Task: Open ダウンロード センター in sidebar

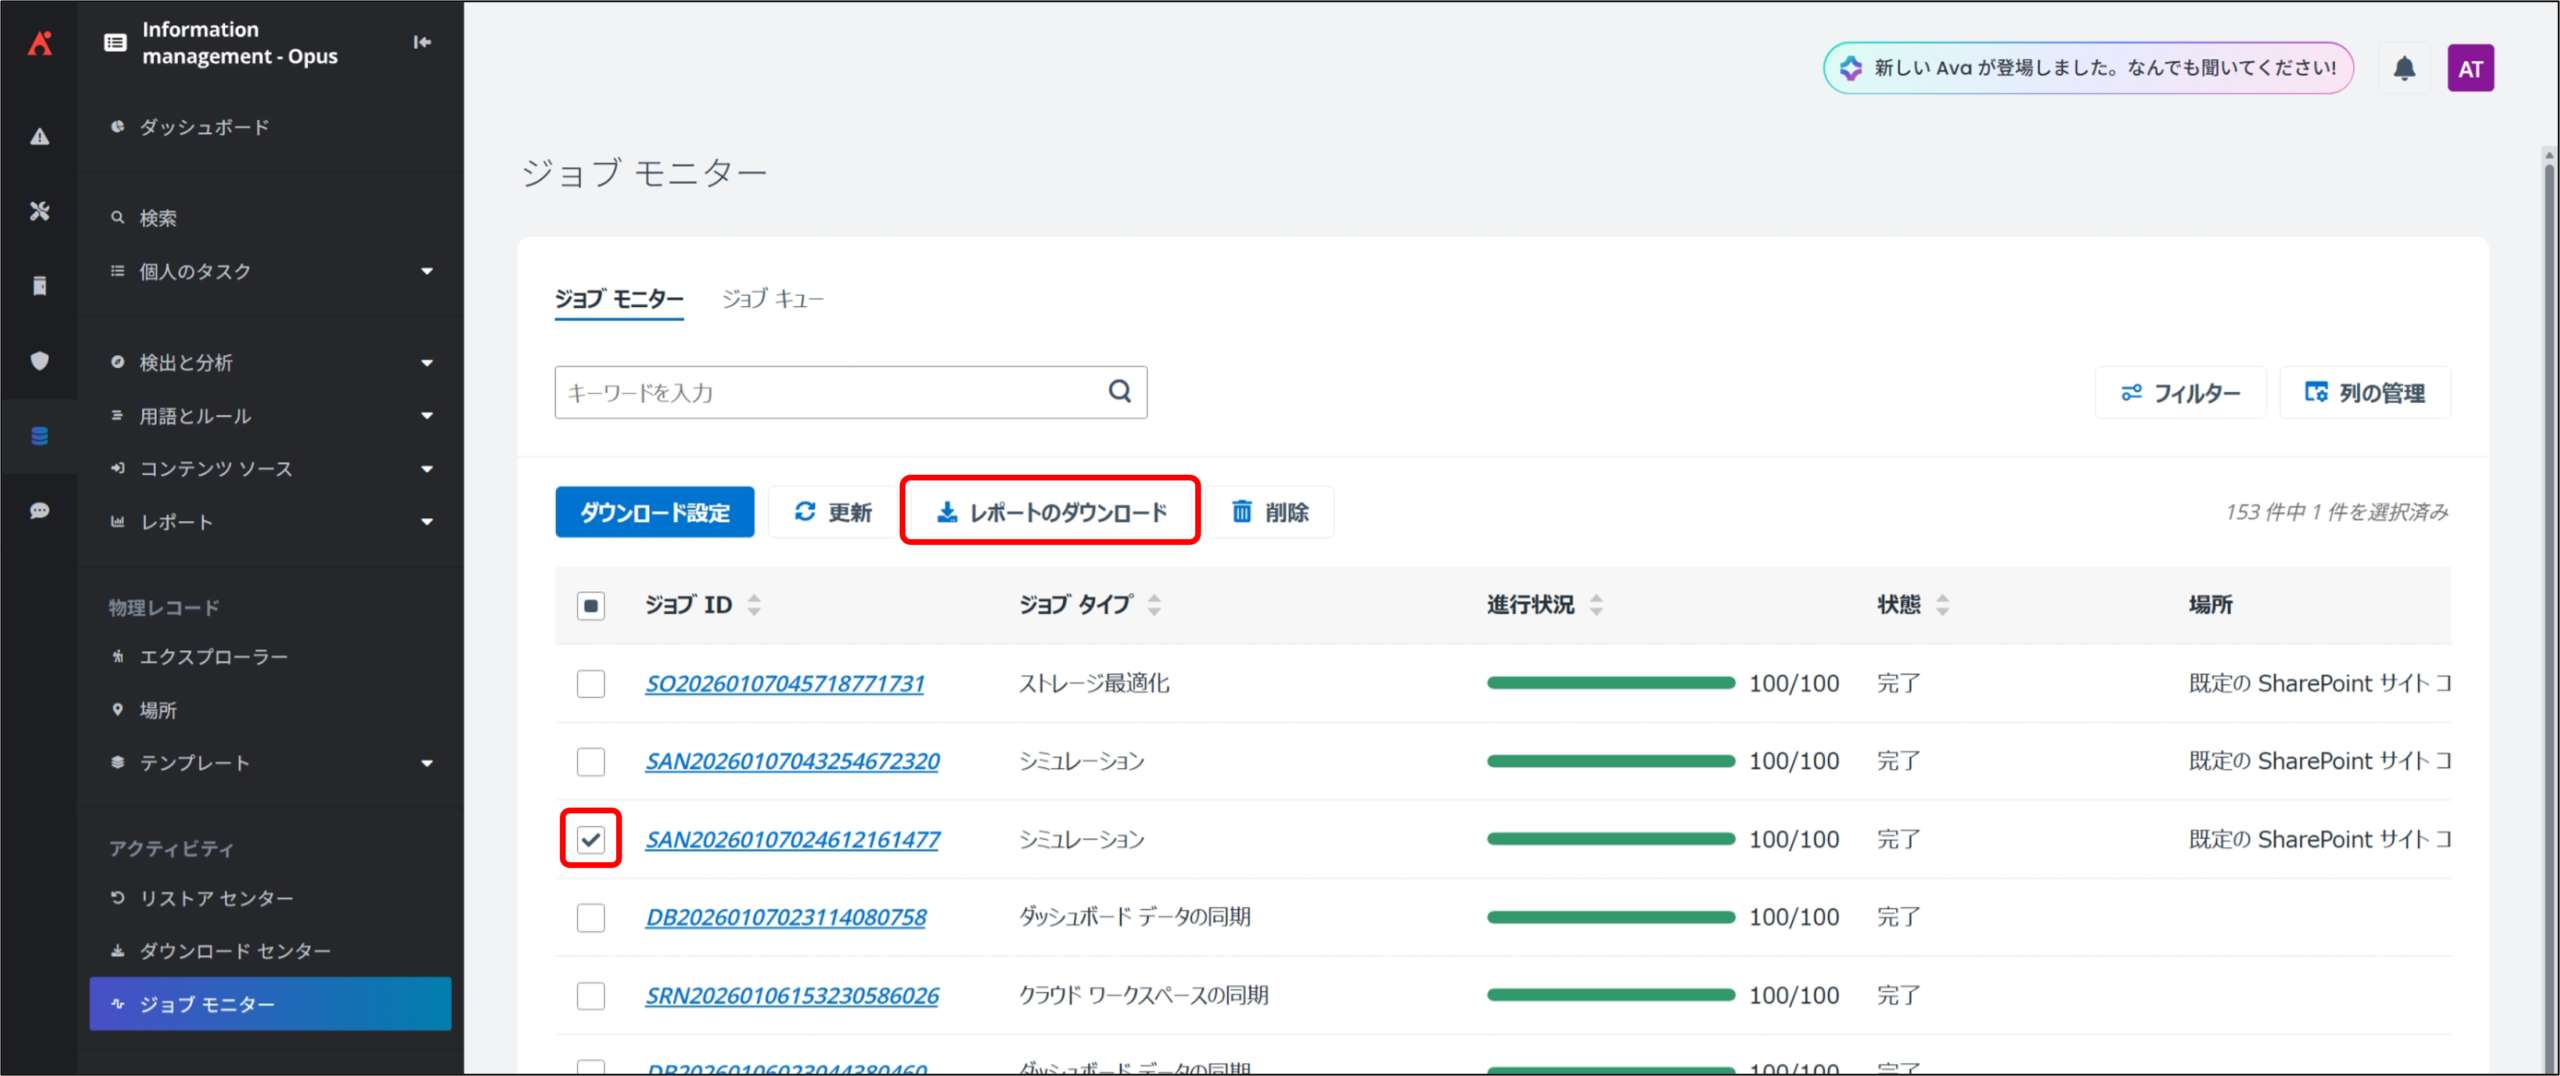Action: [x=235, y=951]
